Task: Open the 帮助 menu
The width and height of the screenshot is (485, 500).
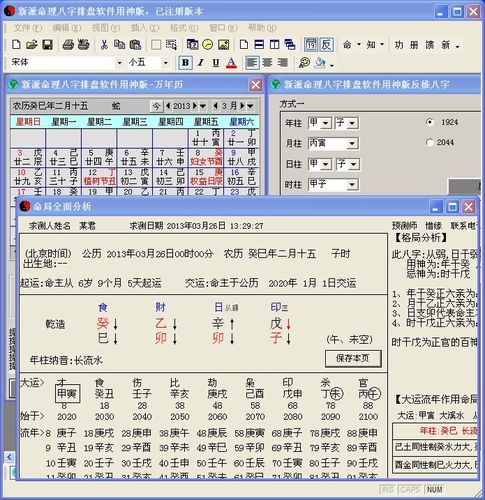Action: pos(262,28)
